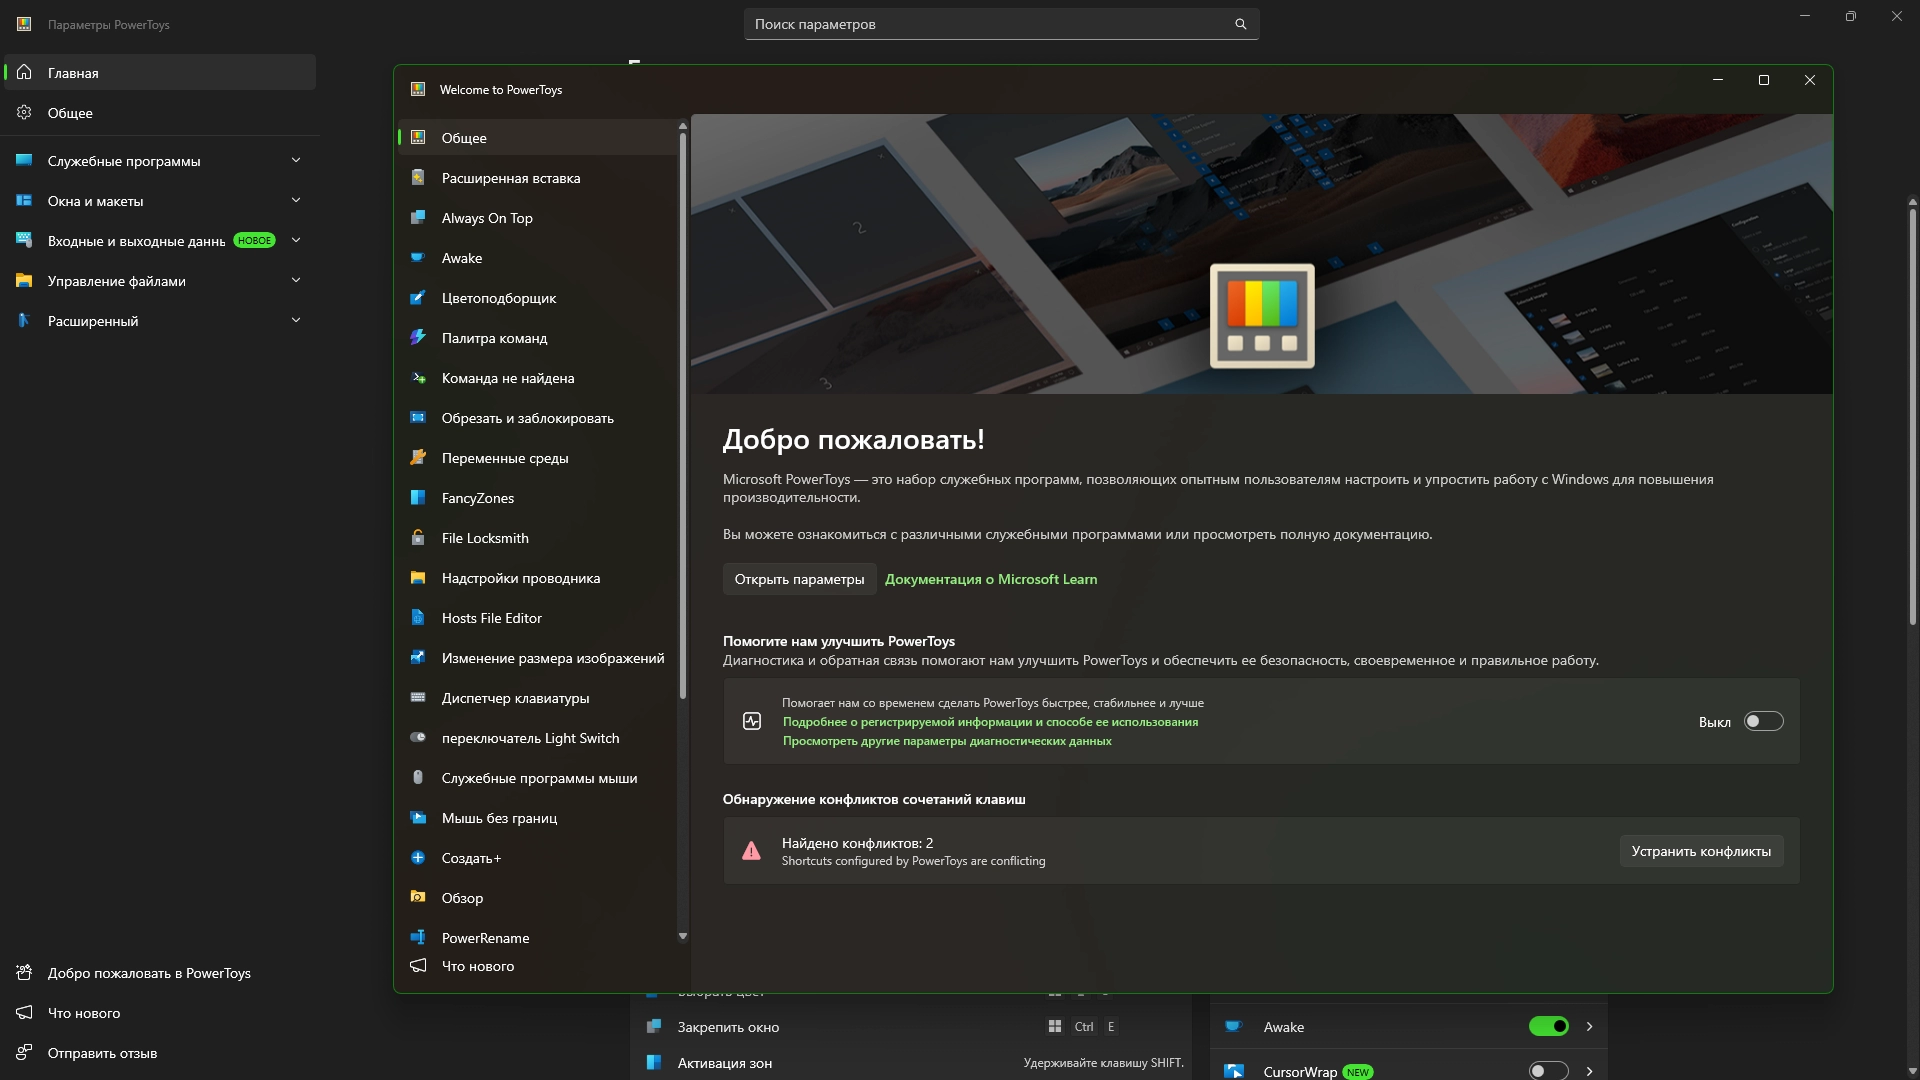The width and height of the screenshot is (1920, 1080).
Task: Click the File Locksmith padlock icon
Action: tap(418, 538)
